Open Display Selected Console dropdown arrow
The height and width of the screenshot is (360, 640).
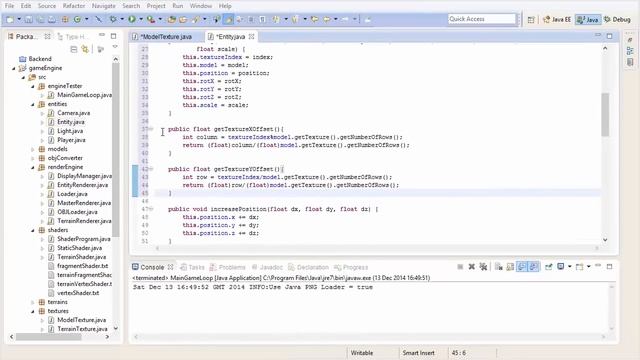pyautogui.click(x=569, y=267)
